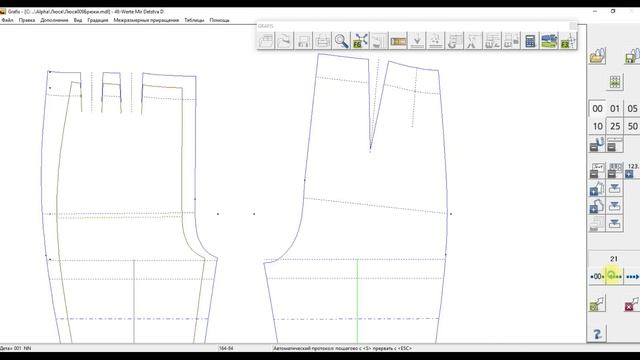Click the first plus piece icon in right panel
640x360 pixels.
(597, 189)
